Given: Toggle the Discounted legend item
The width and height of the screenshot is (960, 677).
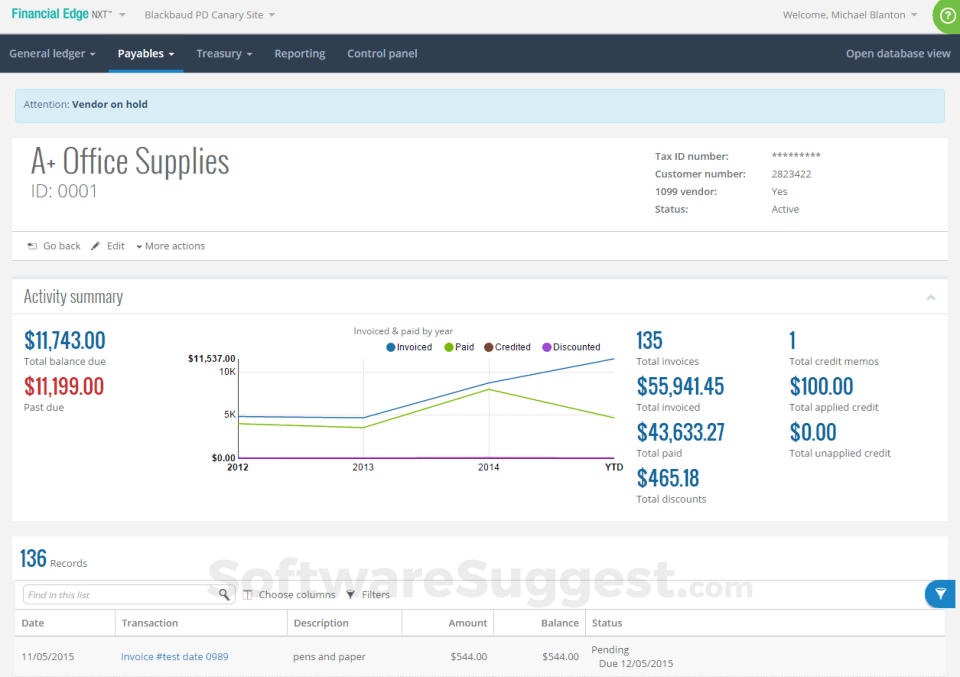Looking at the screenshot, I should [x=571, y=347].
